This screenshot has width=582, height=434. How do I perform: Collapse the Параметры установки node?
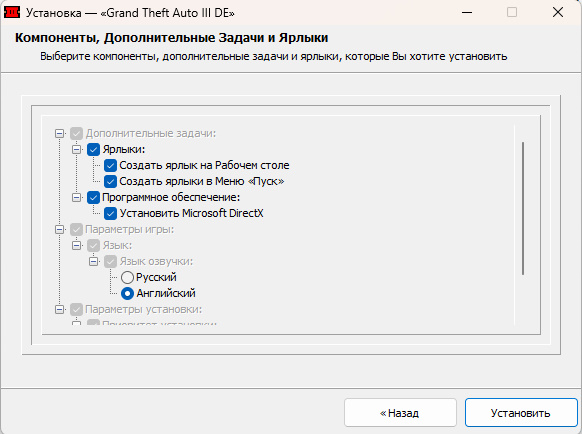click(x=59, y=309)
